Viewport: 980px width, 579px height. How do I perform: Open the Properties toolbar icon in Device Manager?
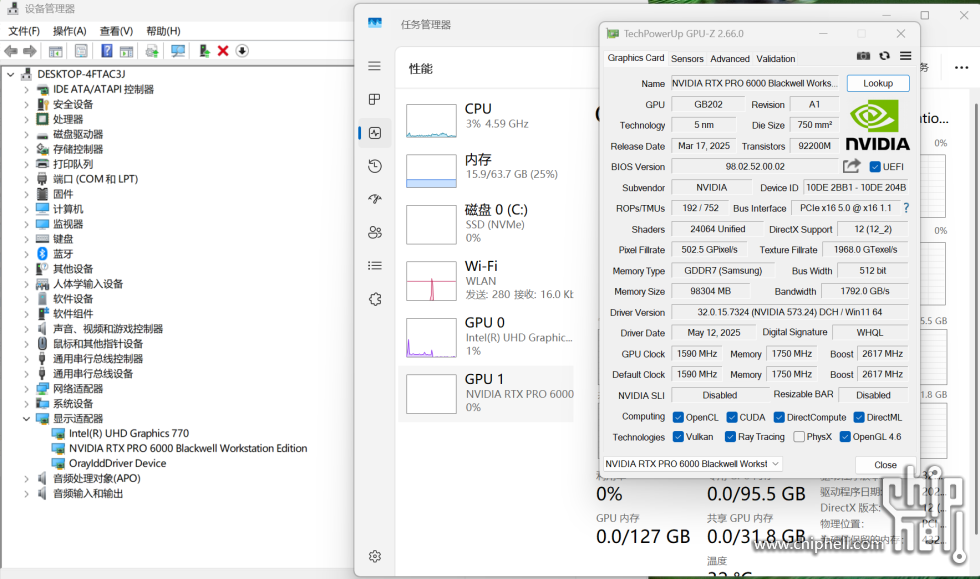pos(81,51)
